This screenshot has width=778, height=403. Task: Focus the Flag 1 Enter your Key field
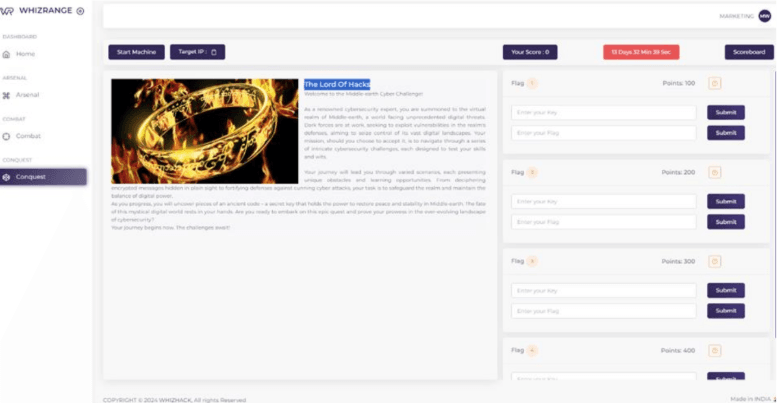tap(604, 113)
